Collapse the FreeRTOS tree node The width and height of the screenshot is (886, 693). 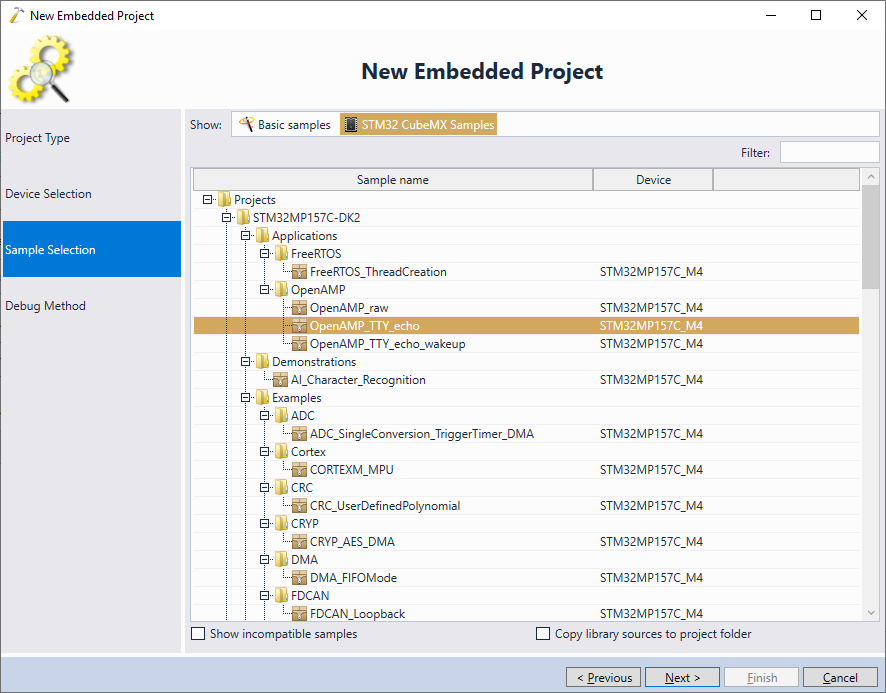(264, 254)
